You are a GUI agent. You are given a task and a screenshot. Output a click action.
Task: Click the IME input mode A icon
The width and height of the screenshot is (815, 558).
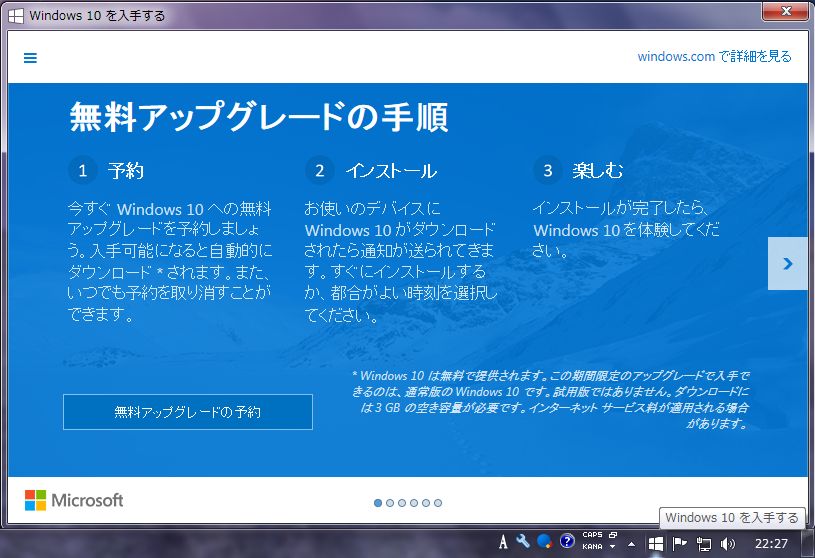(x=503, y=542)
